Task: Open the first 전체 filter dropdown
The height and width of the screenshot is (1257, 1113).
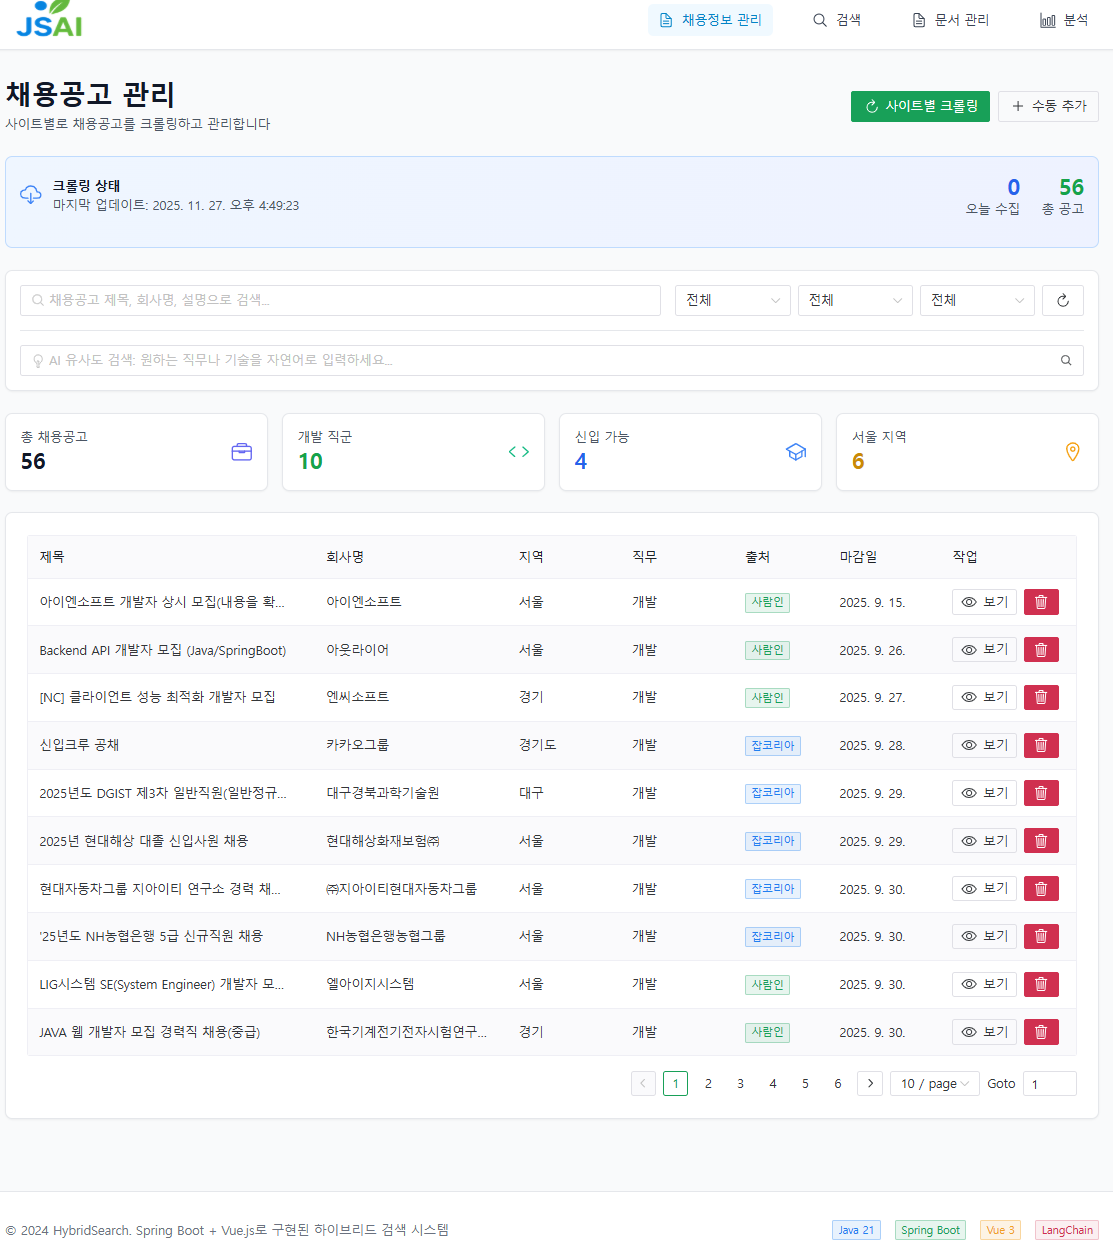Action: point(732,300)
